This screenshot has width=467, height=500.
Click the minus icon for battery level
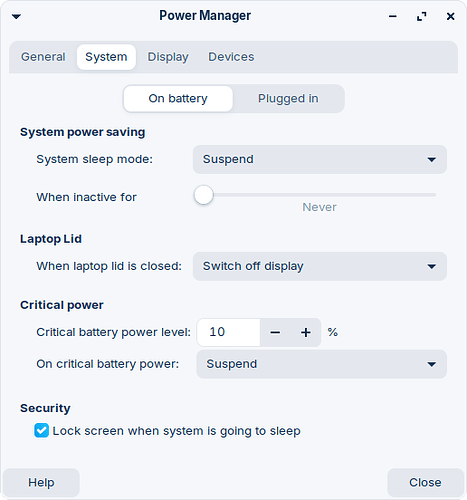[x=275, y=332]
